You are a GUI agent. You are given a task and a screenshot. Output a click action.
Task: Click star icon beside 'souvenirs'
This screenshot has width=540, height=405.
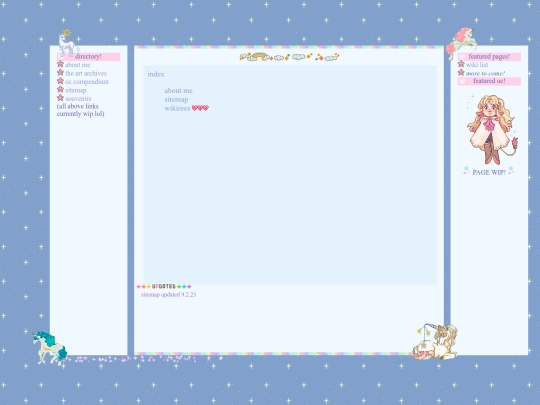click(60, 98)
